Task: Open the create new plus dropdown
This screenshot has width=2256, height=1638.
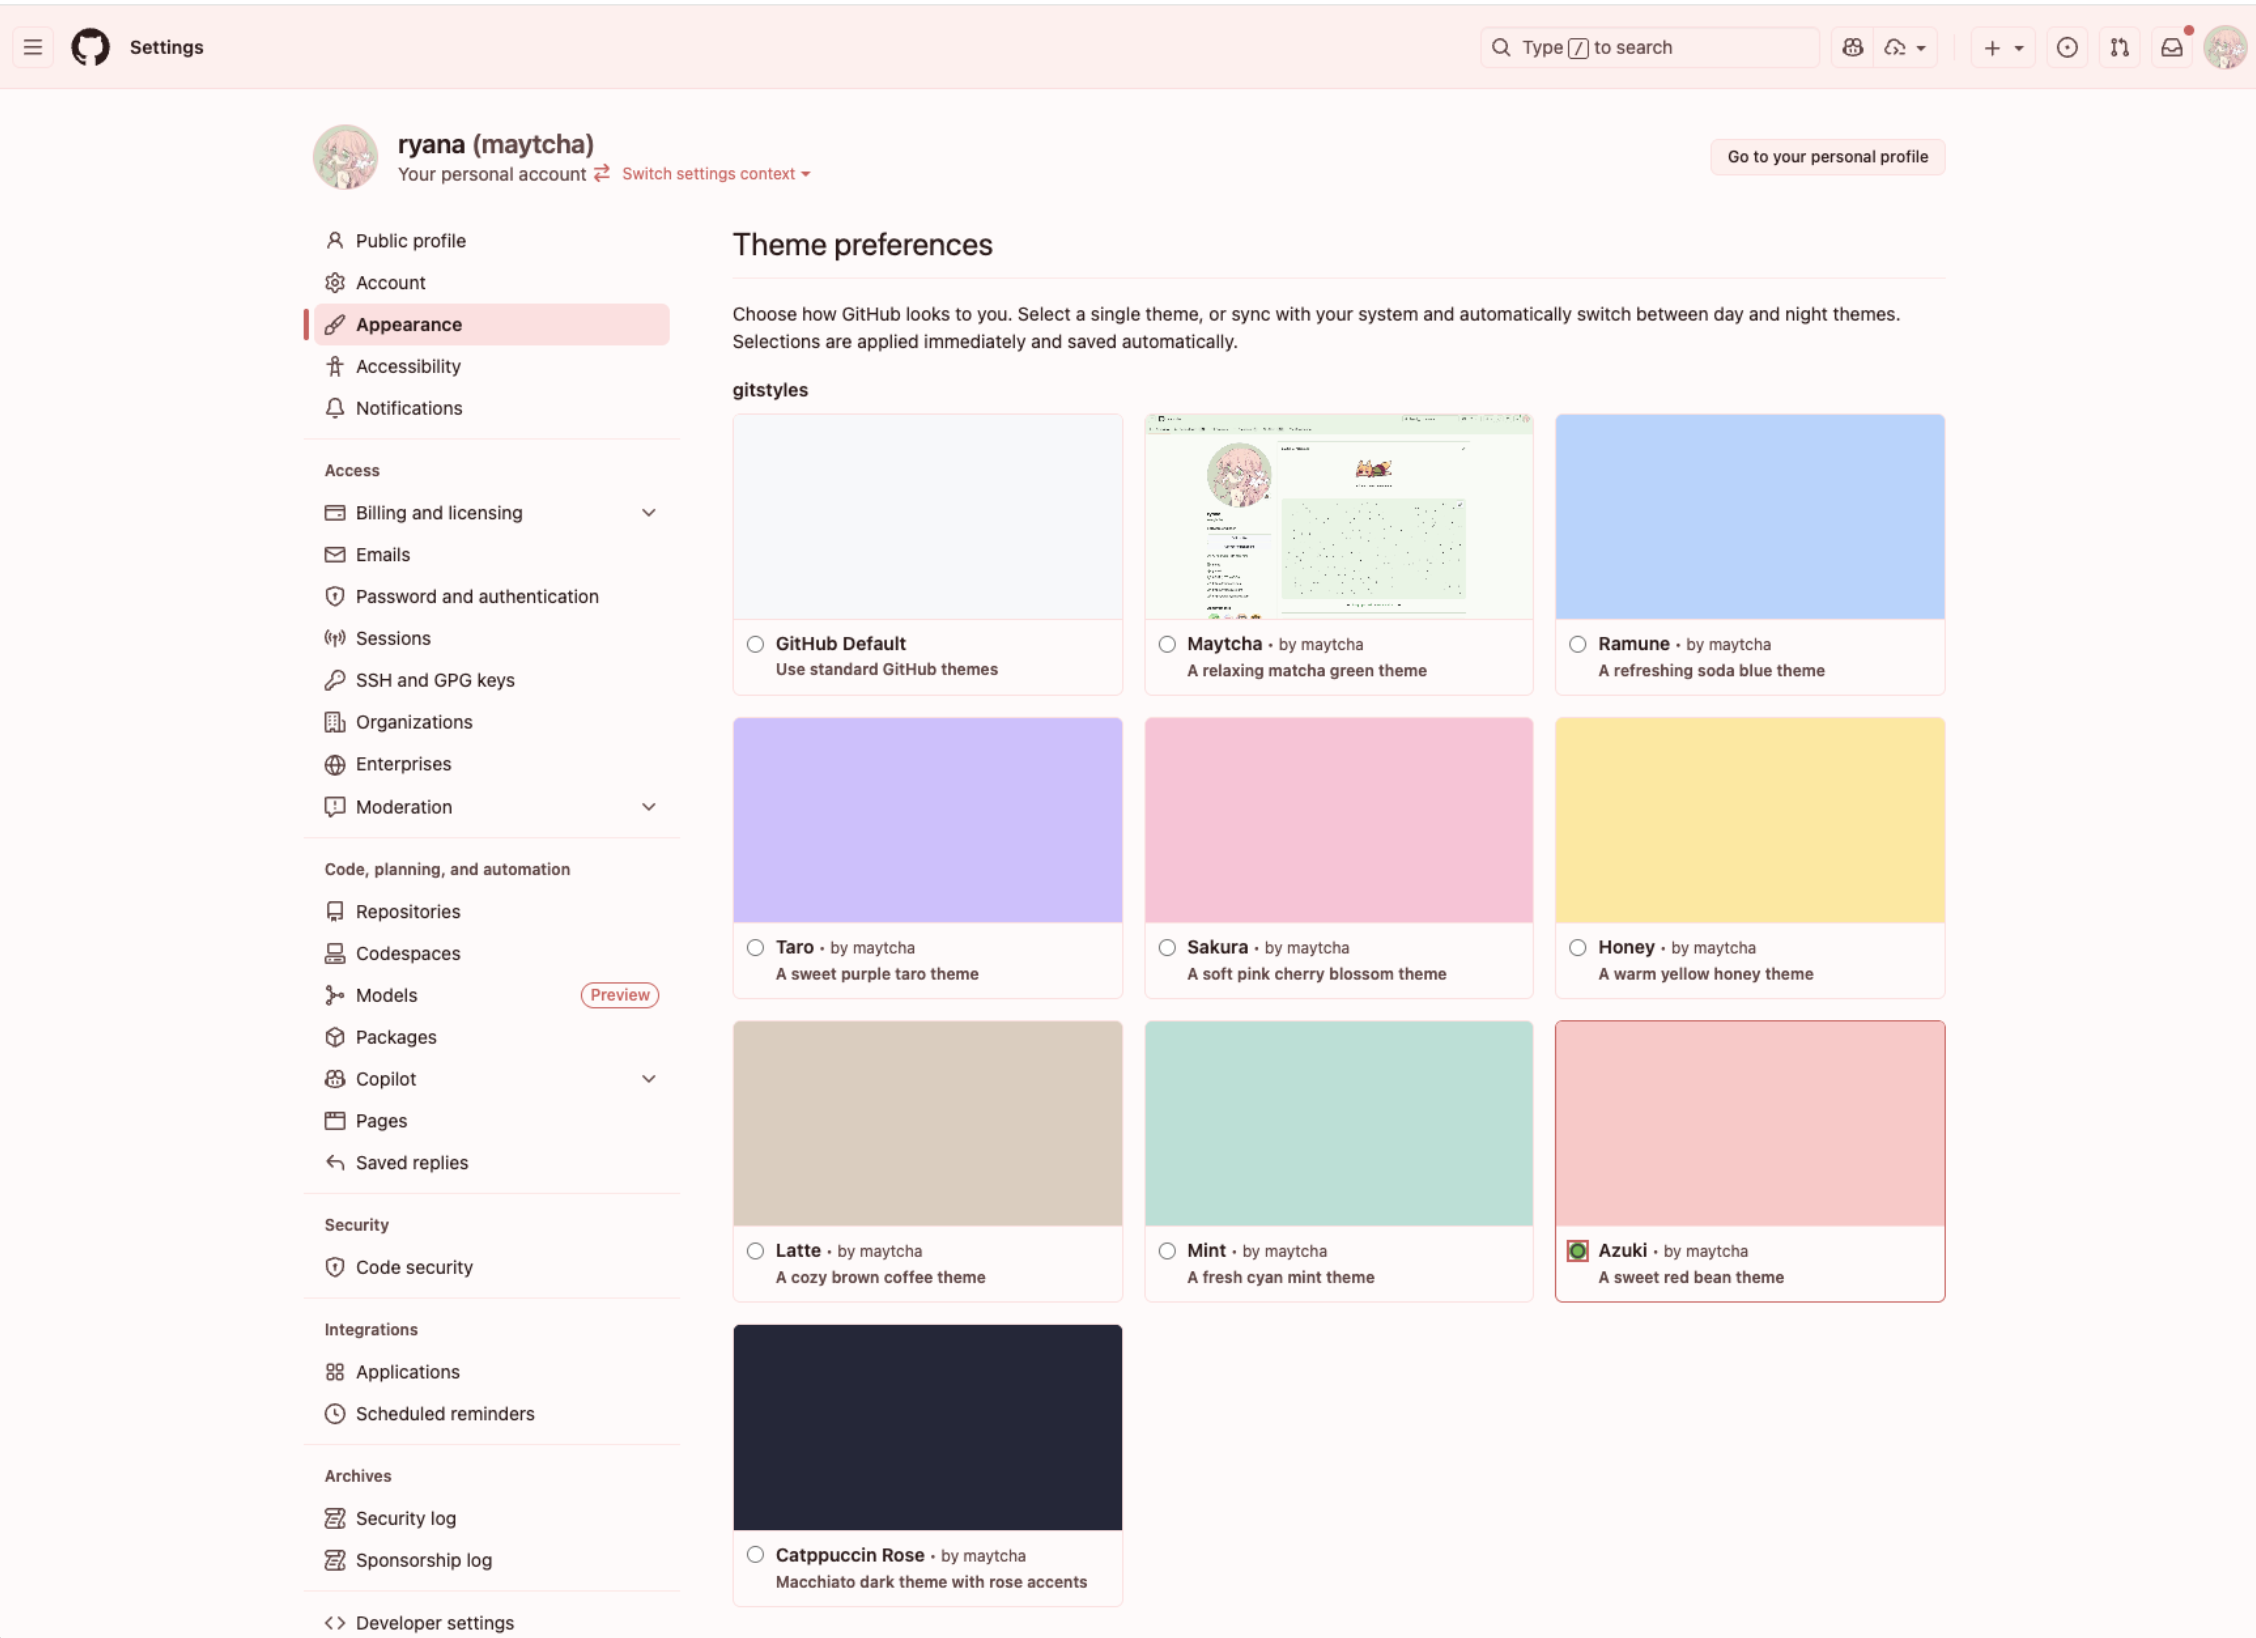Action: tap(2003, 47)
